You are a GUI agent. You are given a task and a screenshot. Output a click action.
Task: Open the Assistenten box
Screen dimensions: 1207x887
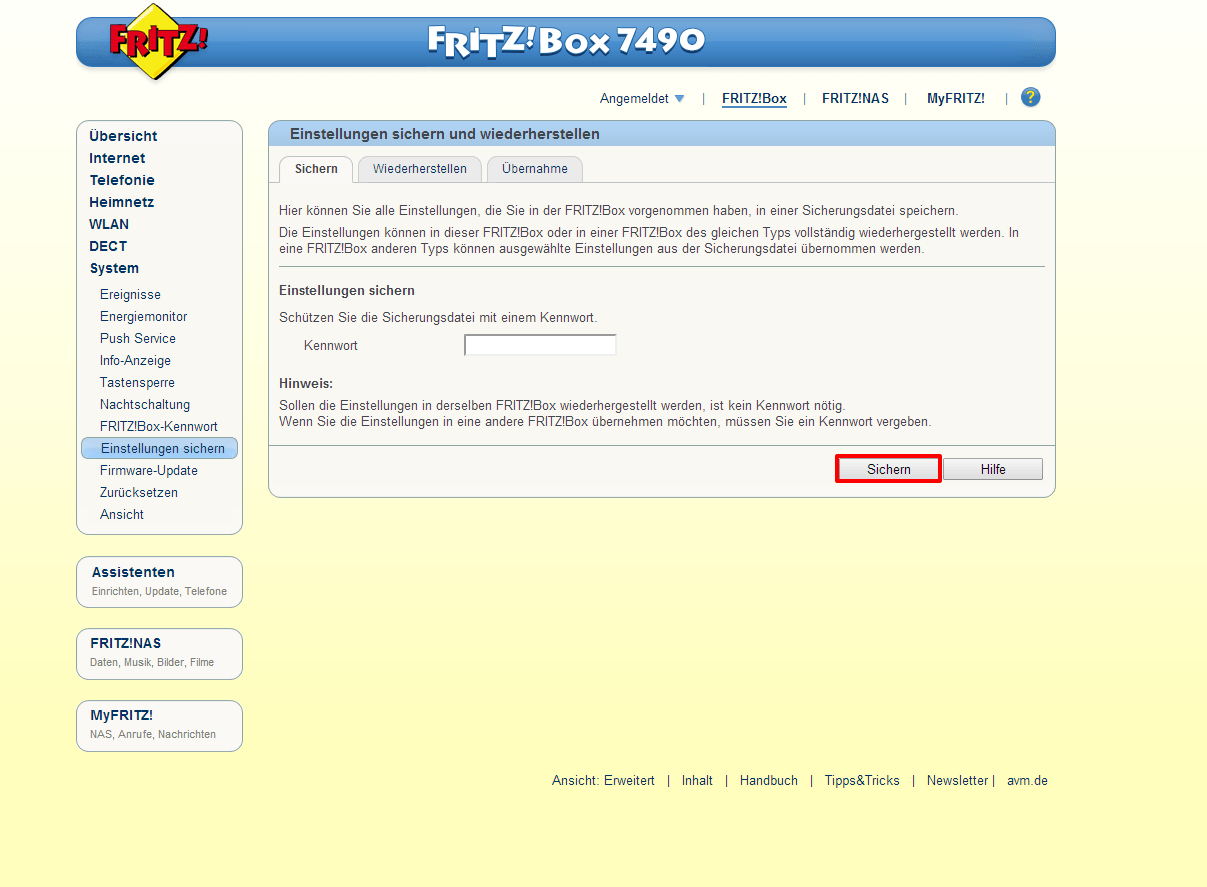(160, 581)
